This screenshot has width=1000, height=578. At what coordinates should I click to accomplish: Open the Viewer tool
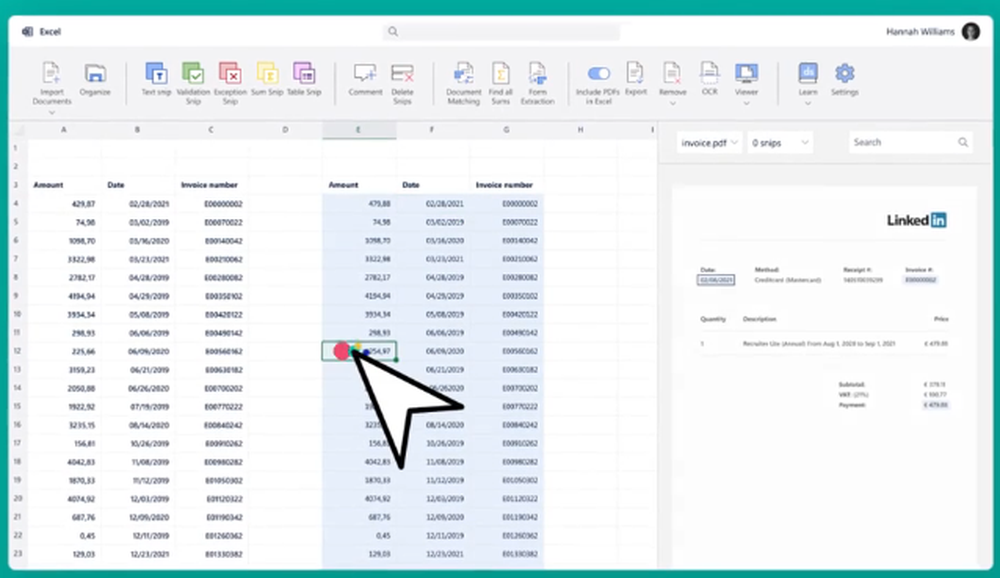click(746, 73)
